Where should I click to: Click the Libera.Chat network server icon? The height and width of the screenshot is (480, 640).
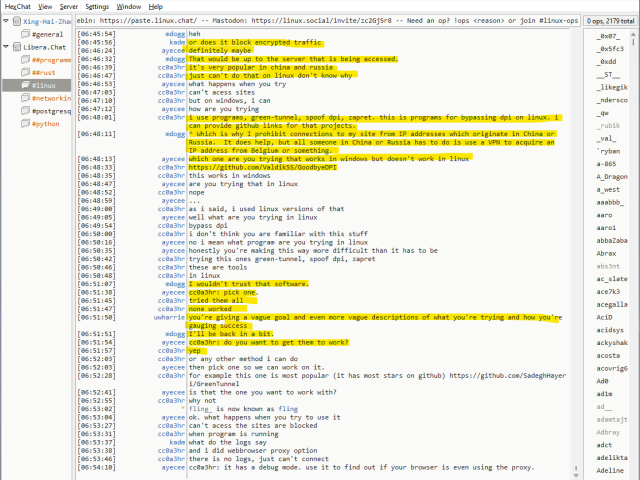(14, 47)
